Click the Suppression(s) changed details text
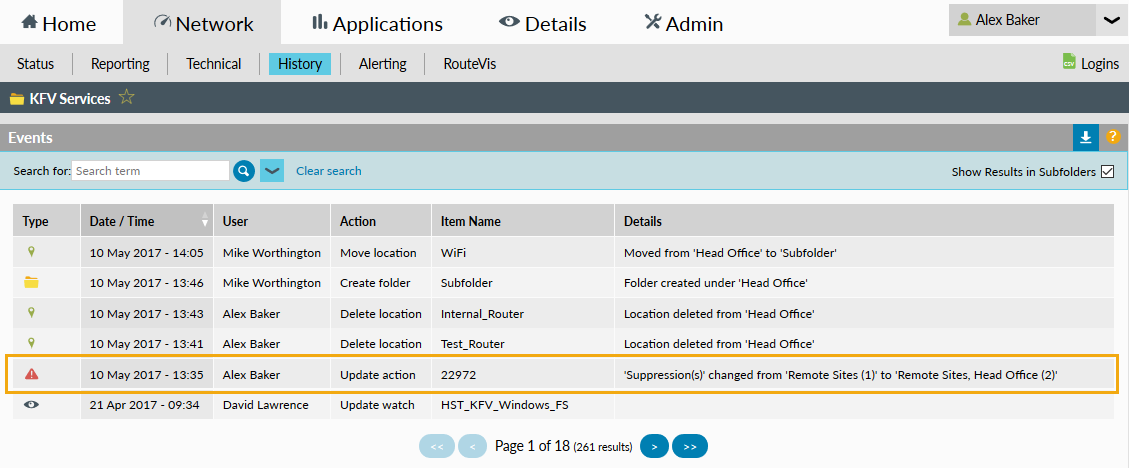This screenshot has width=1129, height=468. click(840, 374)
